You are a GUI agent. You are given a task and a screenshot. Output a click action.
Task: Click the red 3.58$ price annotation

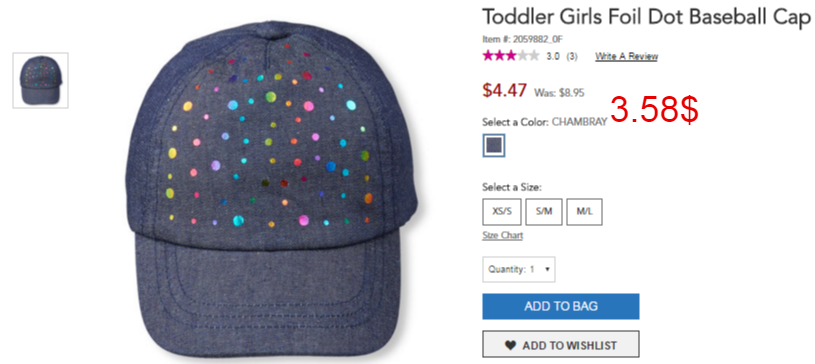coord(654,110)
